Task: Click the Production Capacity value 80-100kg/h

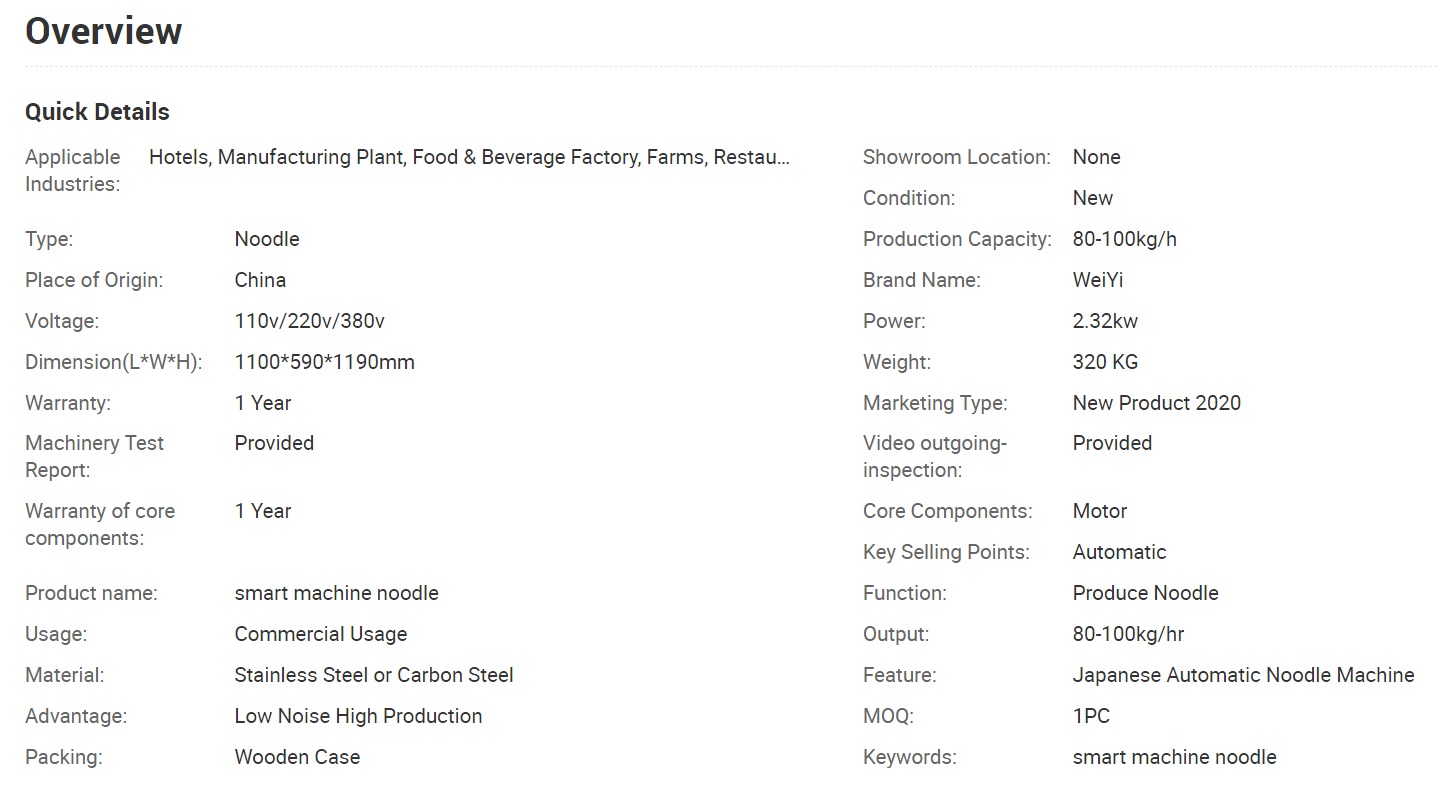Action: 1125,239
